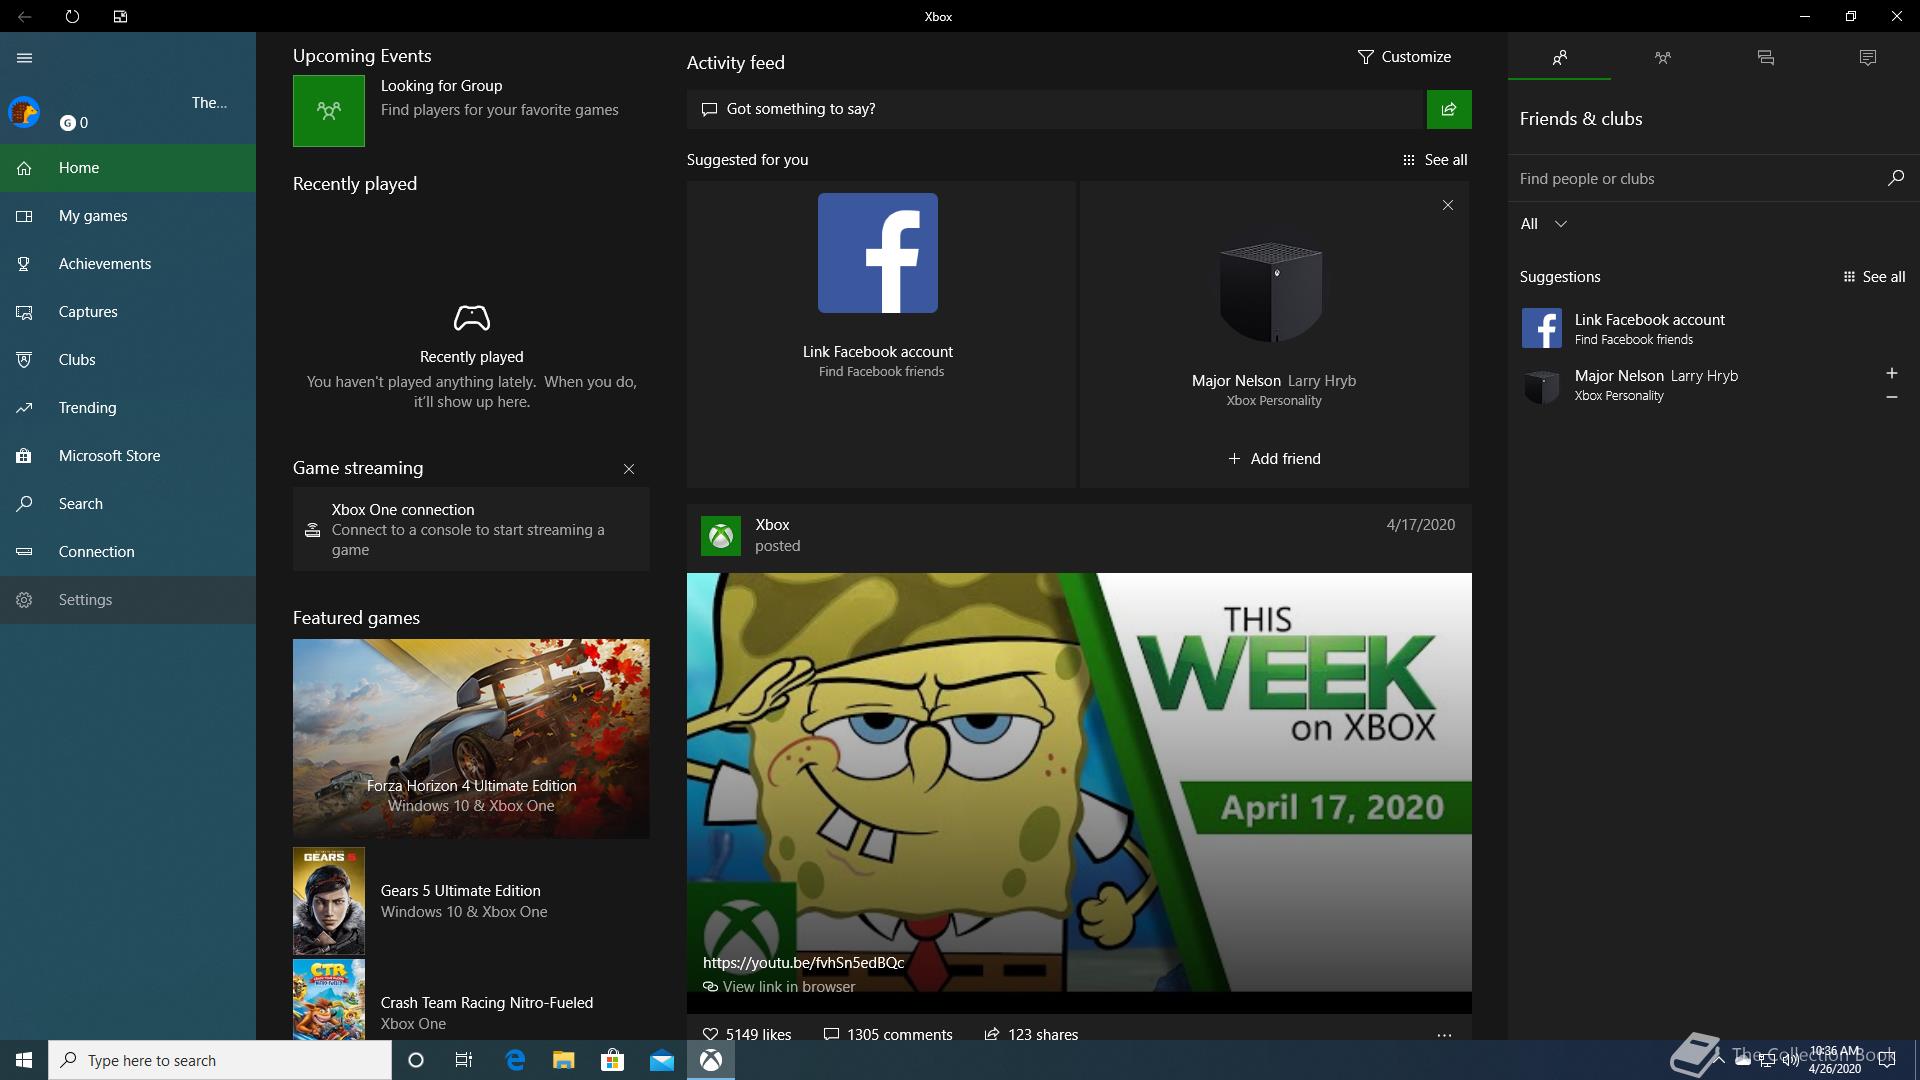Click the taskbar search box
Screen dimensions: 1920x1080
coord(220,1060)
